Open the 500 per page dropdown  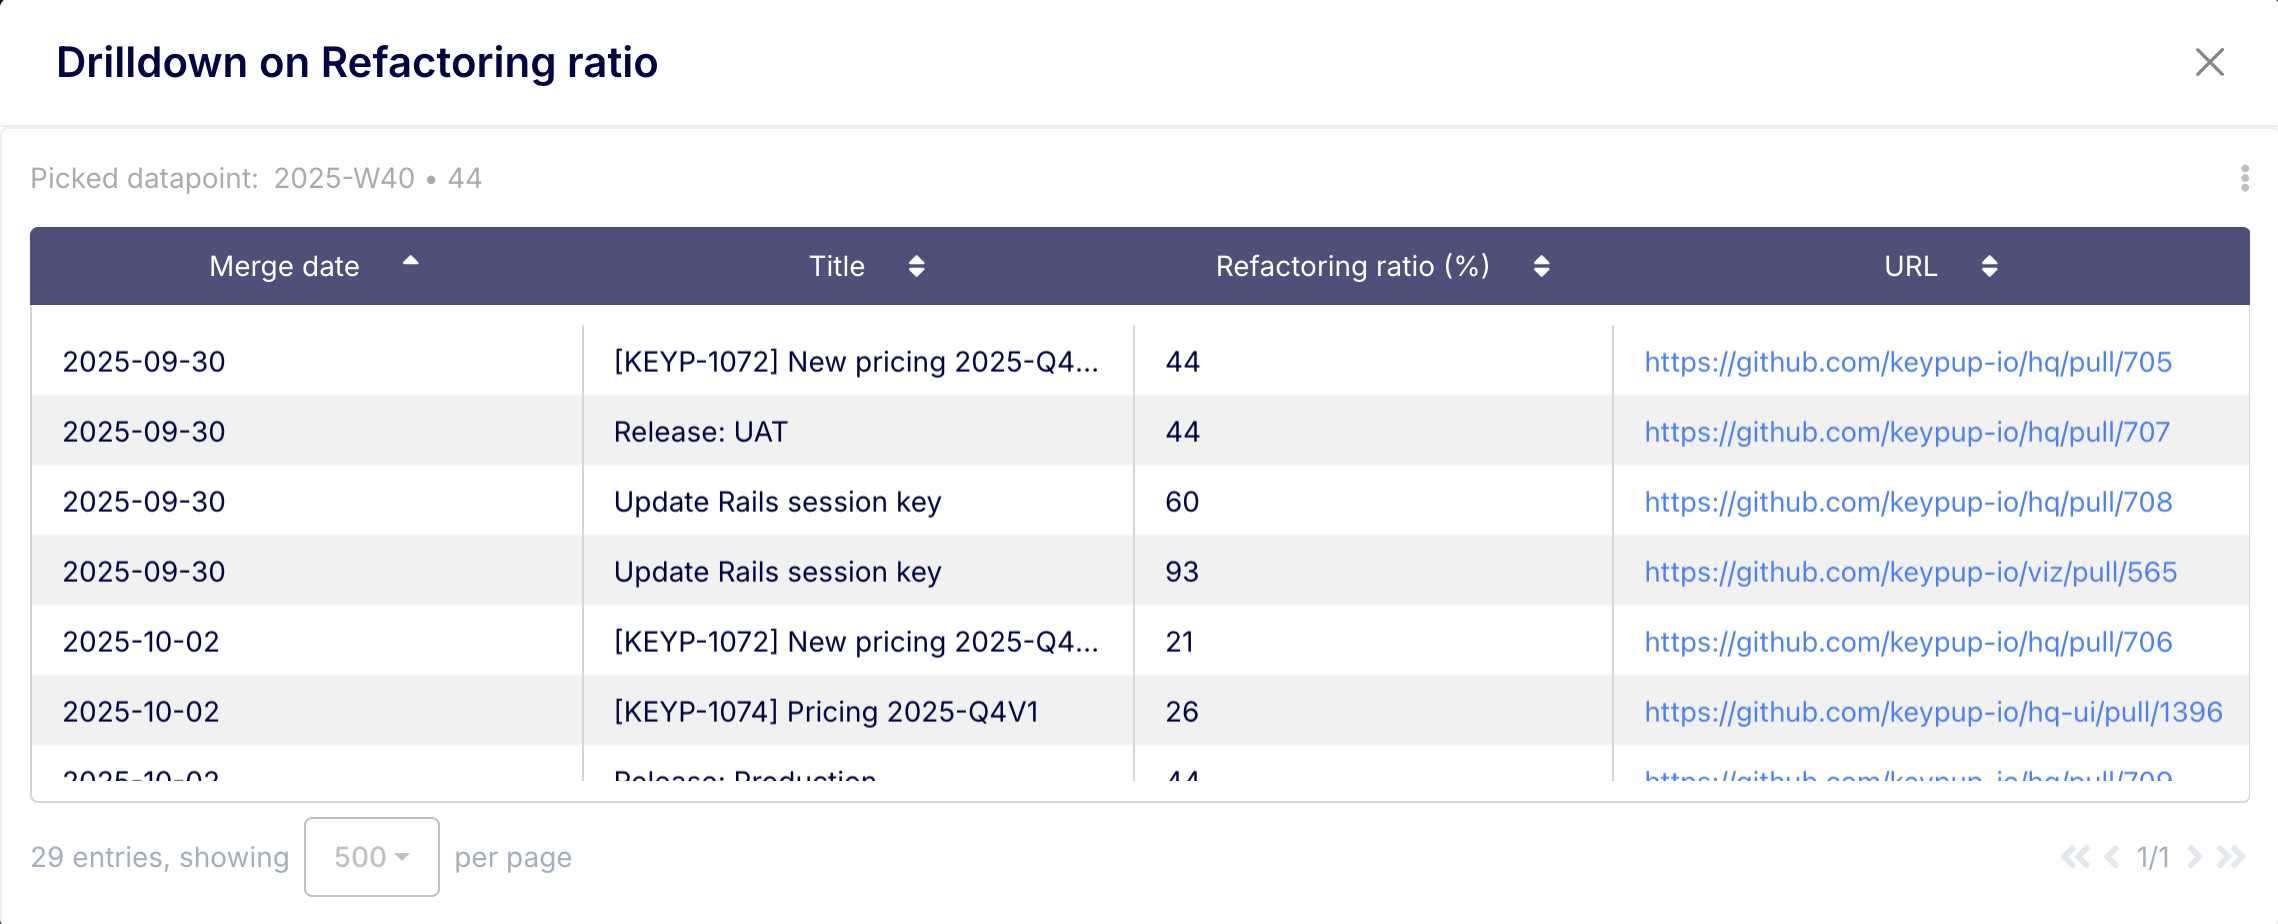tap(371, 857)
